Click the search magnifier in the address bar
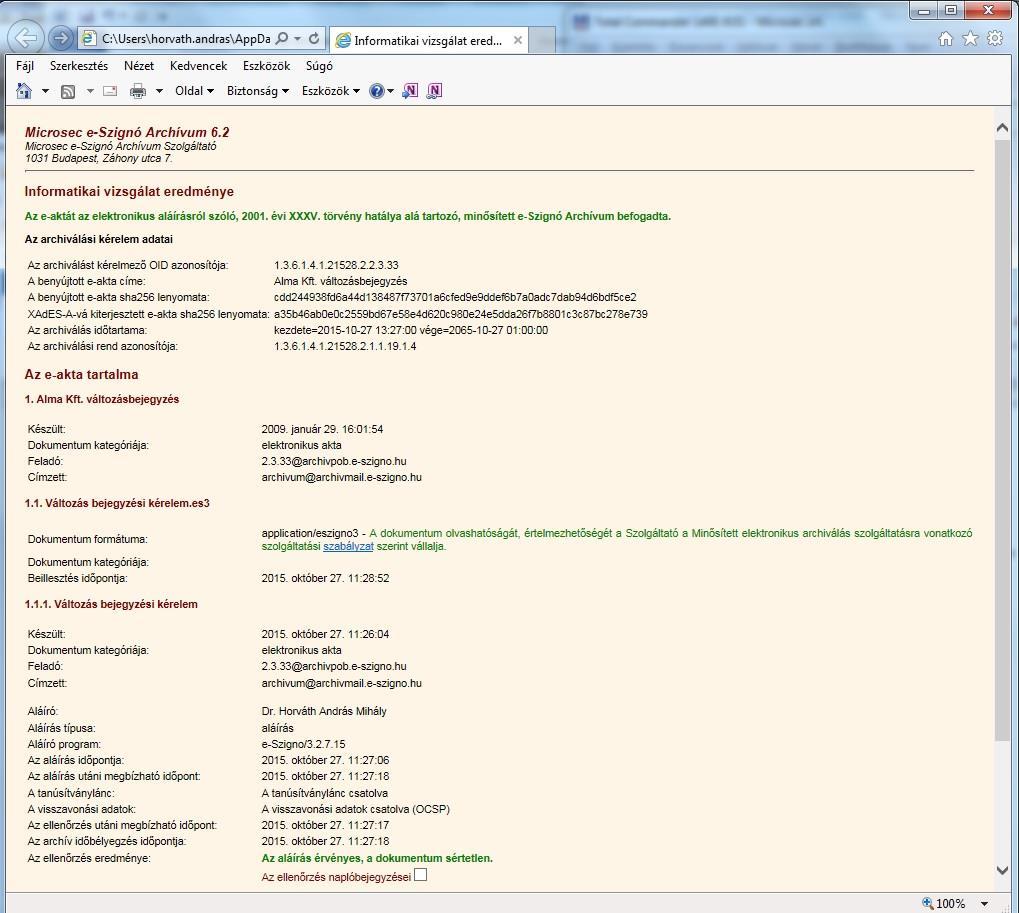 point(282,39)
